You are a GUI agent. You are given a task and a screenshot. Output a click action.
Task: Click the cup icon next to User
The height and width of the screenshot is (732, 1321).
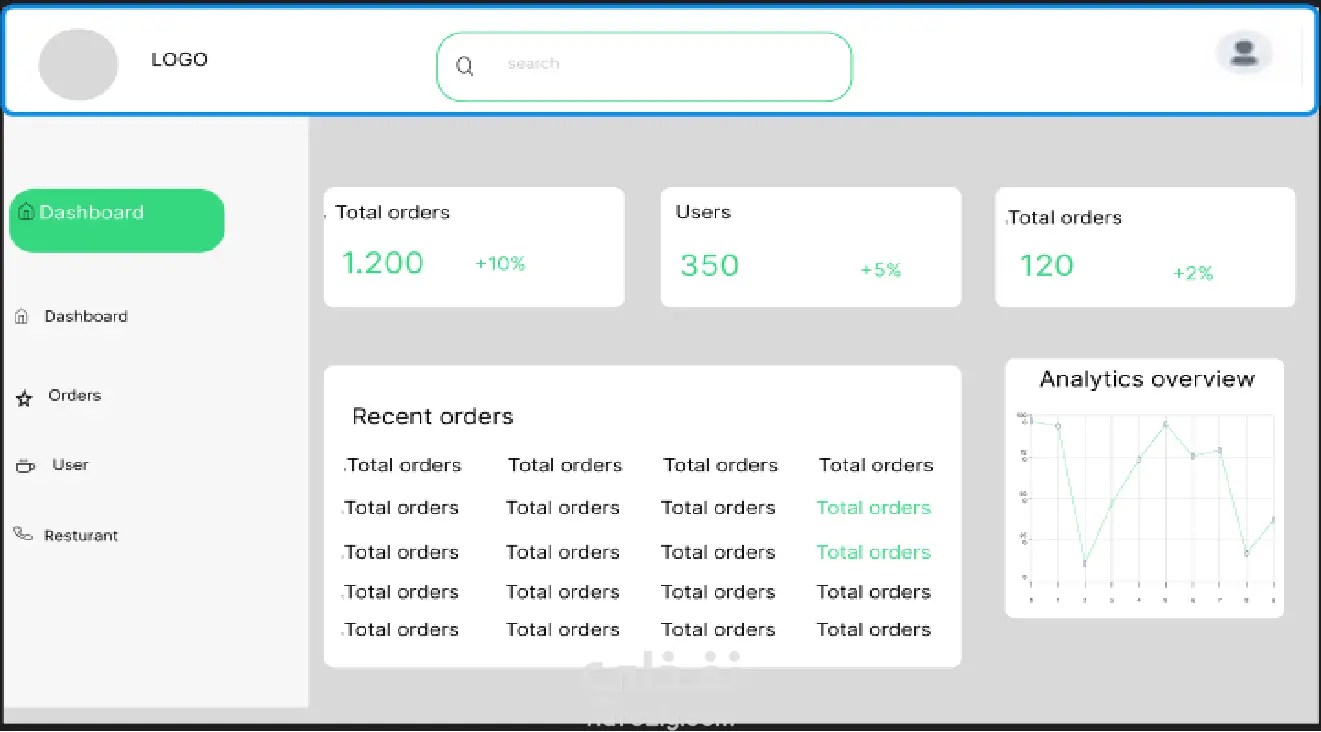24,466
